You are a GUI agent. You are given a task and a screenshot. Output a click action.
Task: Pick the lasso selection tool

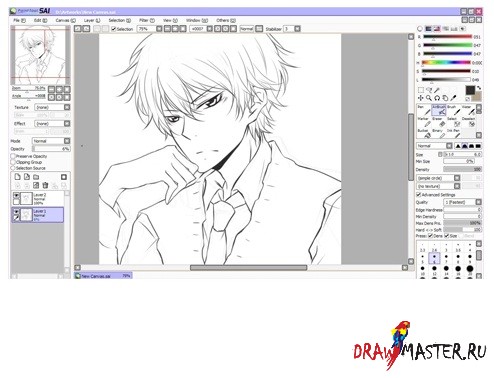pos(429,90)
